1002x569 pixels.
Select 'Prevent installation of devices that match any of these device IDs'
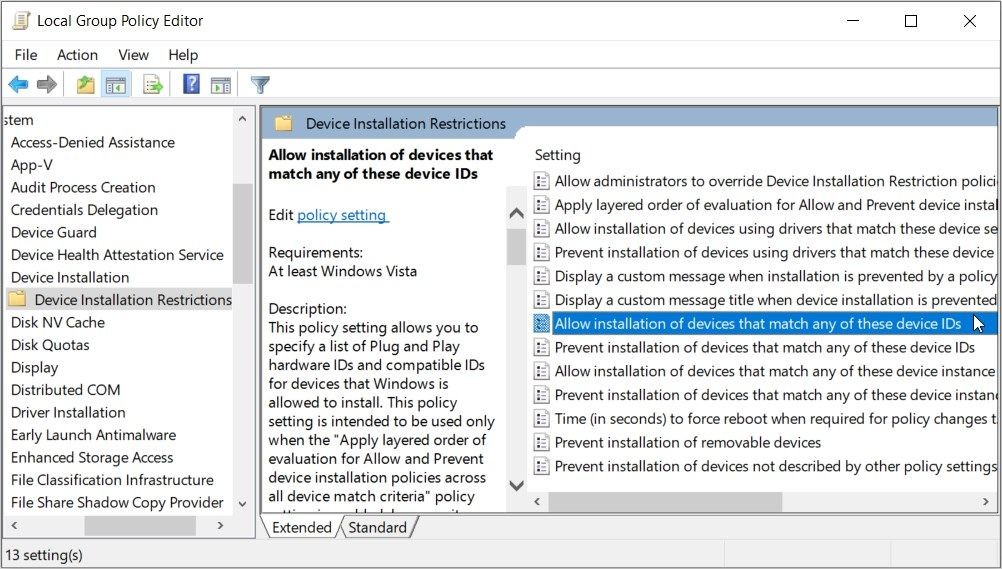(x=764, y=347)
